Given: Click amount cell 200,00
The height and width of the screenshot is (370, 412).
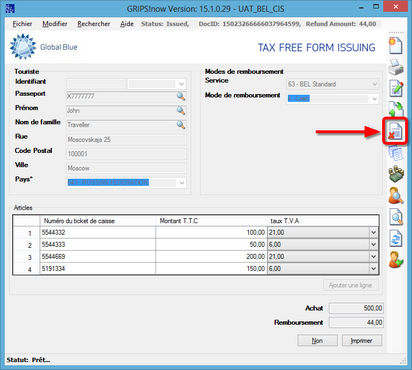Looking at the screenshot, I should (211, 257).
